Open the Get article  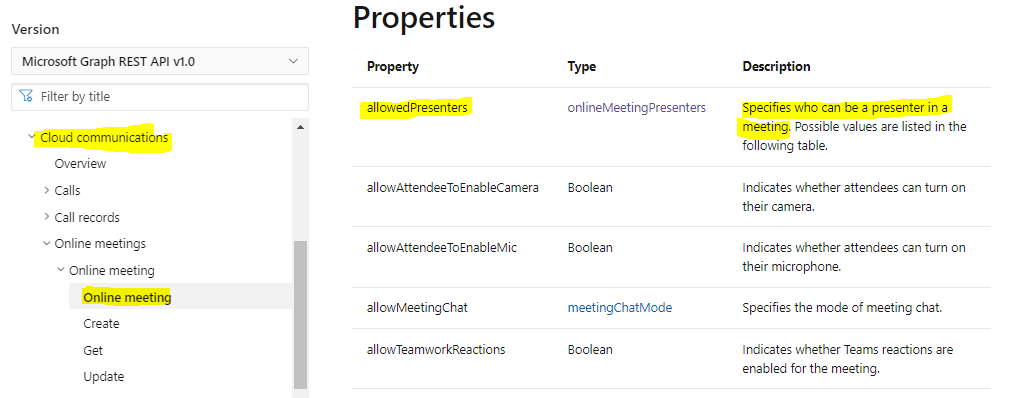pyautogui.click(x=93, y=350)
